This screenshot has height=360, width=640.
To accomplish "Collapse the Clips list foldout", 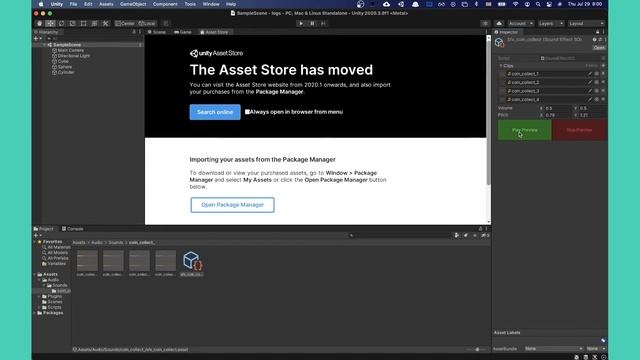I will (501, 66).
